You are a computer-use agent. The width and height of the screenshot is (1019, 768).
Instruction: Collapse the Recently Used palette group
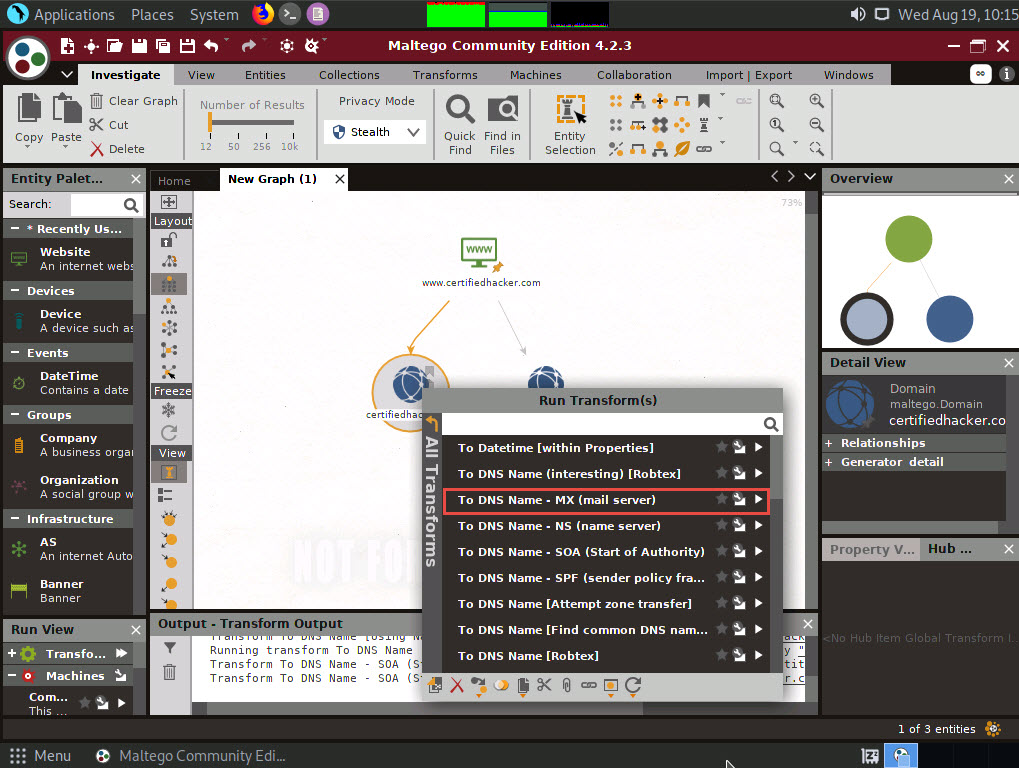pyautogui.click(x=14, y=229)
